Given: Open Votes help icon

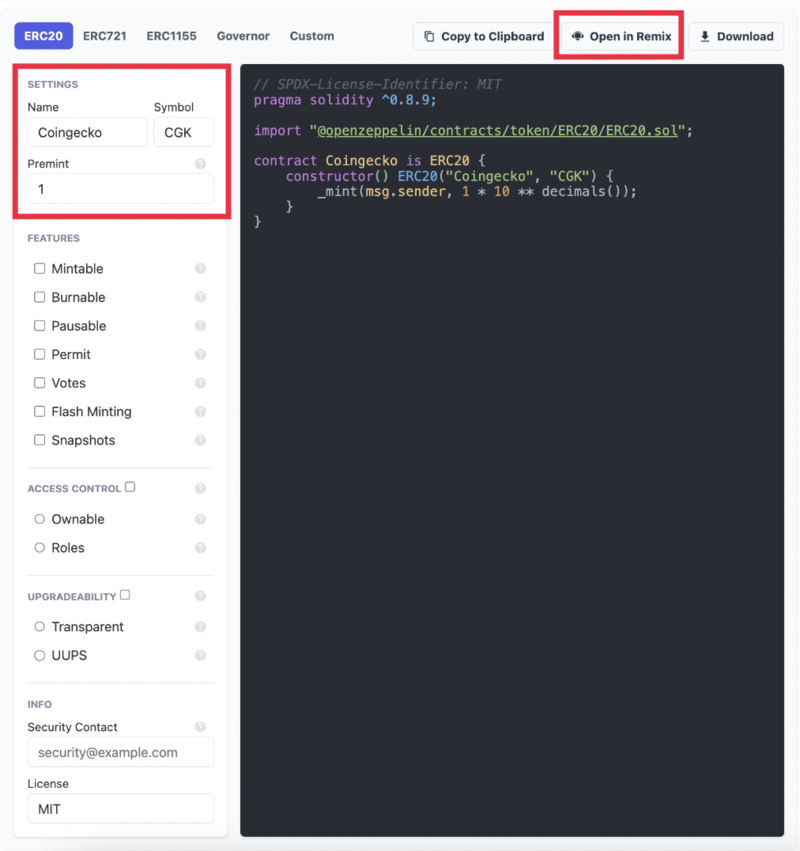Looking at the screenshot, I should 200,383.
